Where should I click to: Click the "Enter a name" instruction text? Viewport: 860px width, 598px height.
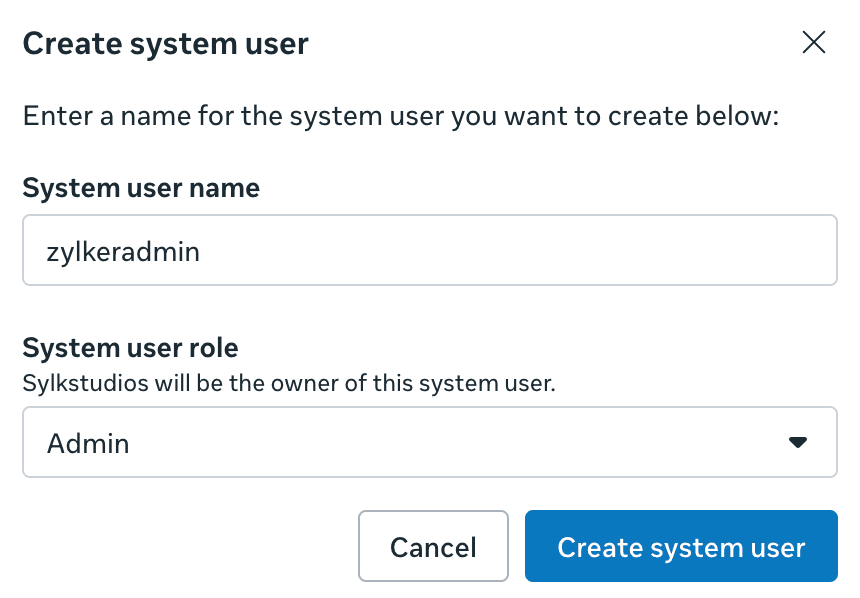point(400,116)
